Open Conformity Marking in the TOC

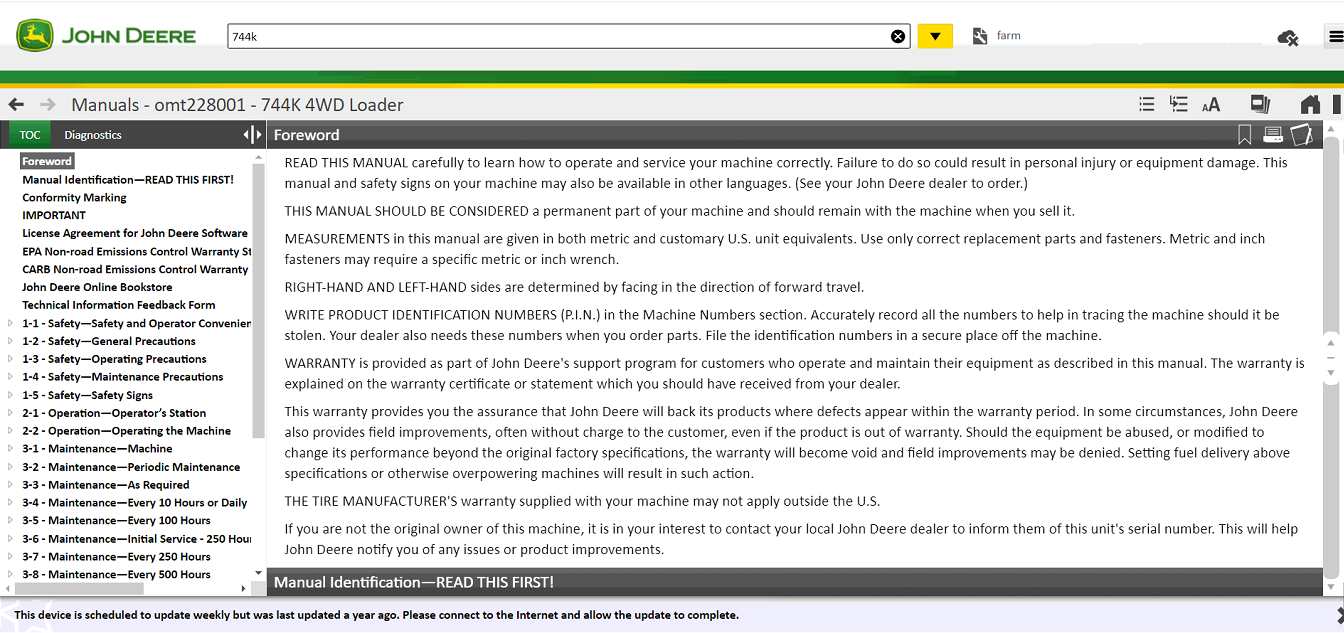tap(74, 198)
